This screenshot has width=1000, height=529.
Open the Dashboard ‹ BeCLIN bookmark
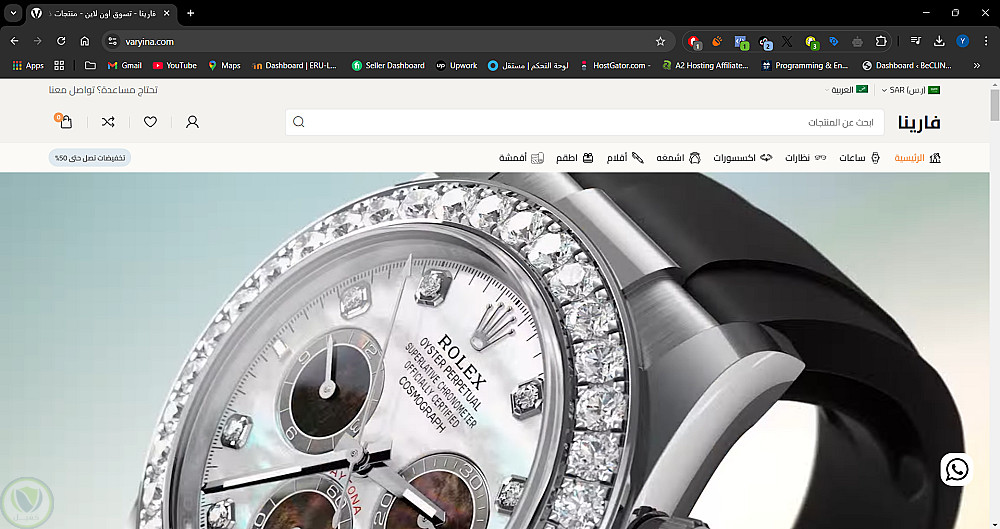[x=906, y=65]
